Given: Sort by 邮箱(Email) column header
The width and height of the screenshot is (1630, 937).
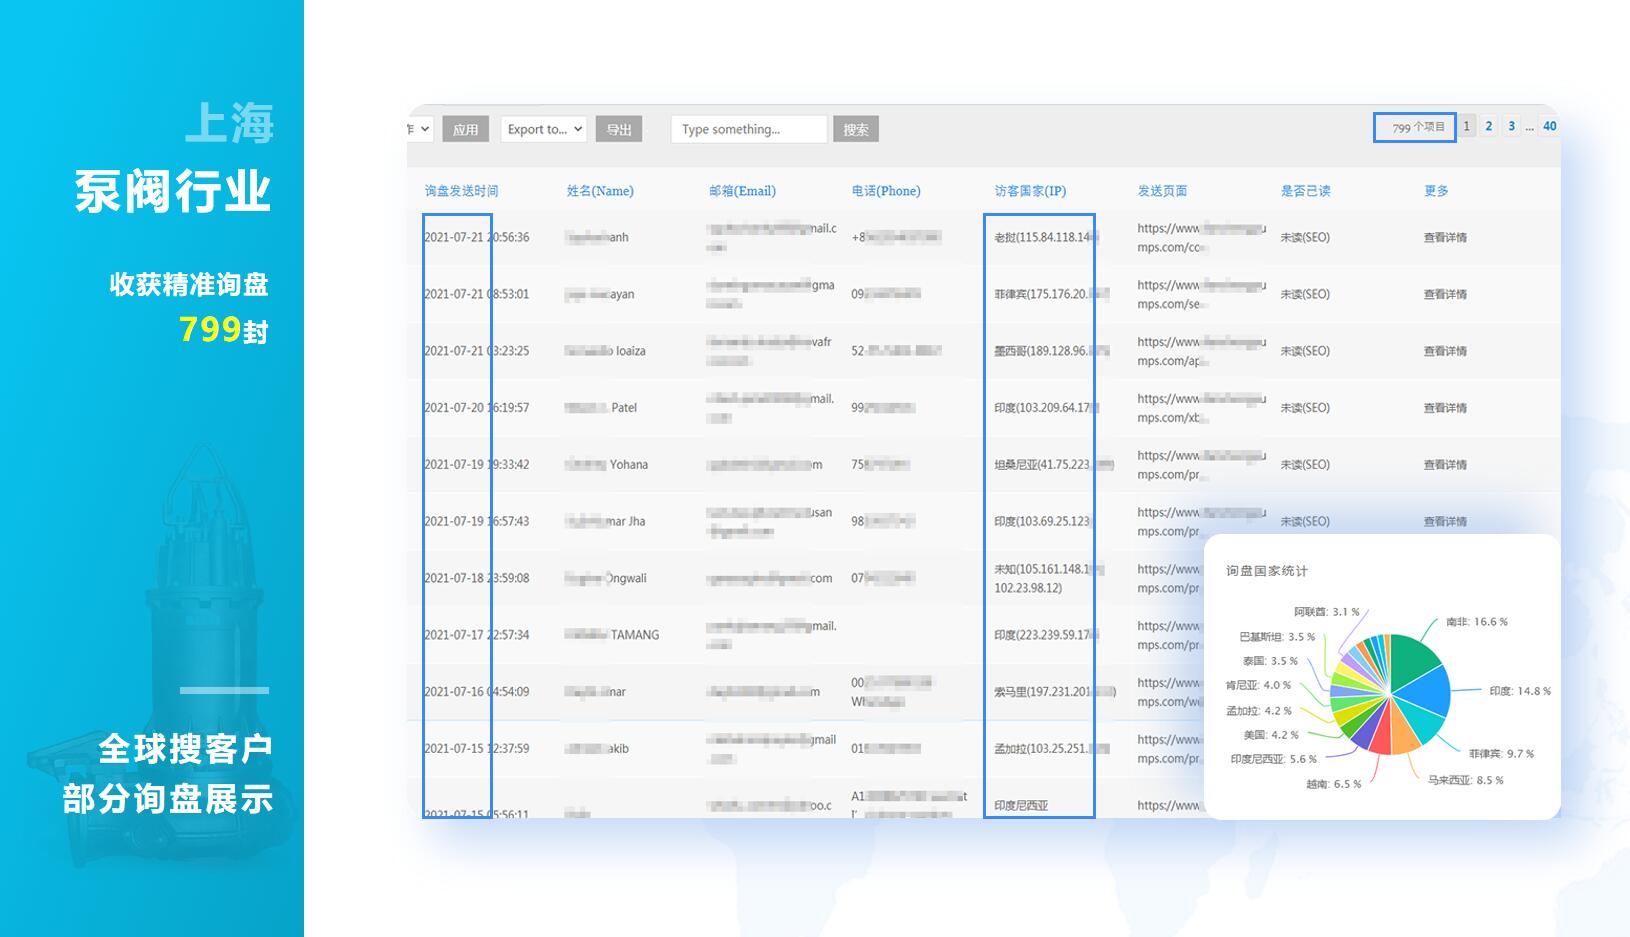Looking at the screenshot, I should 742,191.
